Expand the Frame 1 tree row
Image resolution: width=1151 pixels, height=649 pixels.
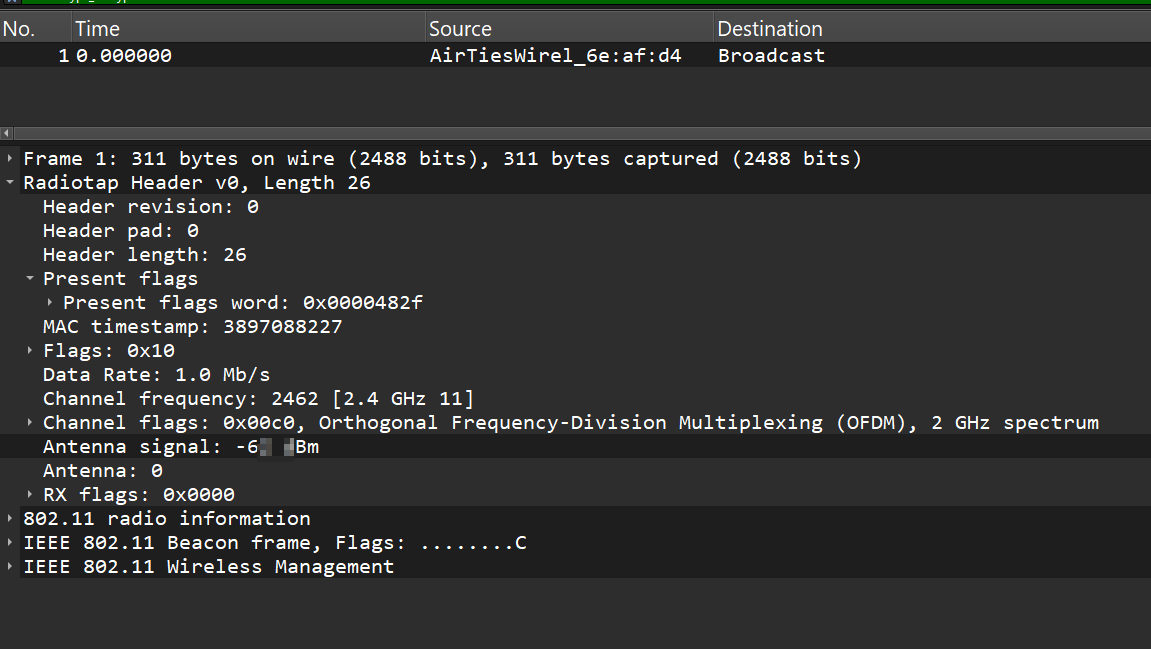pos(10,159)
